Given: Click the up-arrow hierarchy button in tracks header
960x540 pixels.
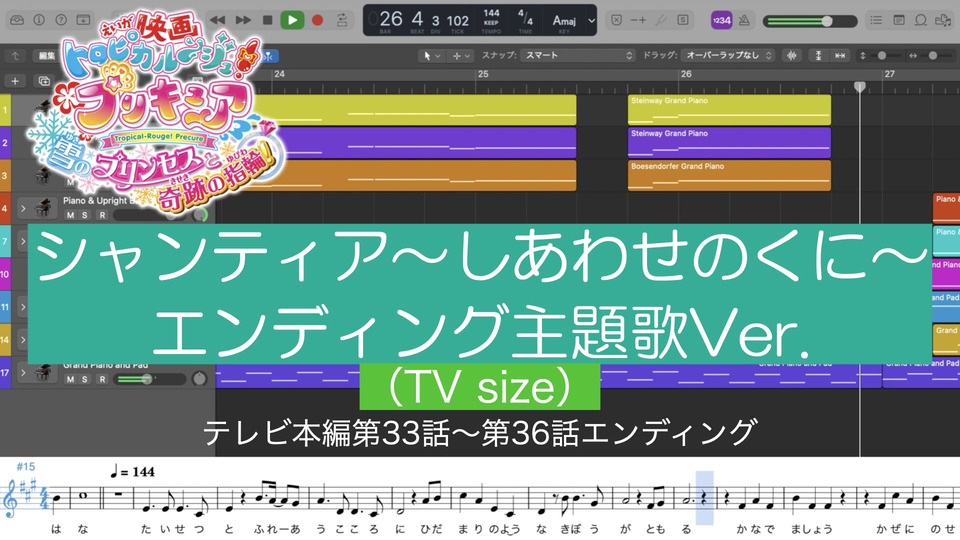Looking at the screenshot, I should click(x=15, y=56).
